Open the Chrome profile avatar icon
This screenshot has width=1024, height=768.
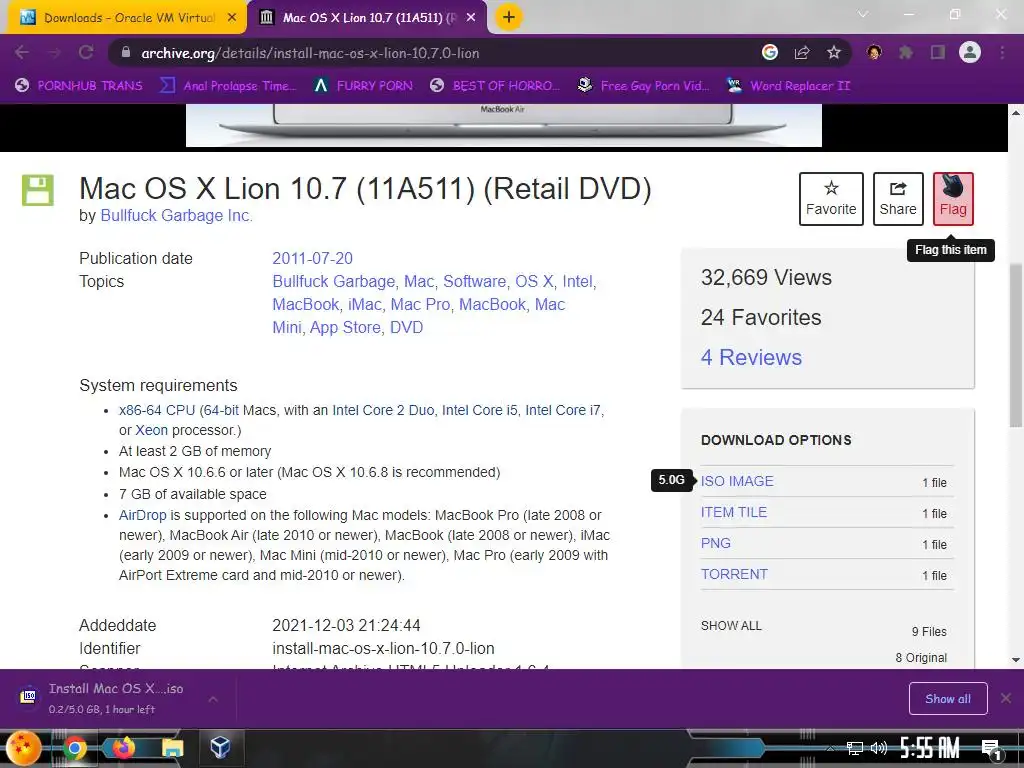click(x=970, y=52)
